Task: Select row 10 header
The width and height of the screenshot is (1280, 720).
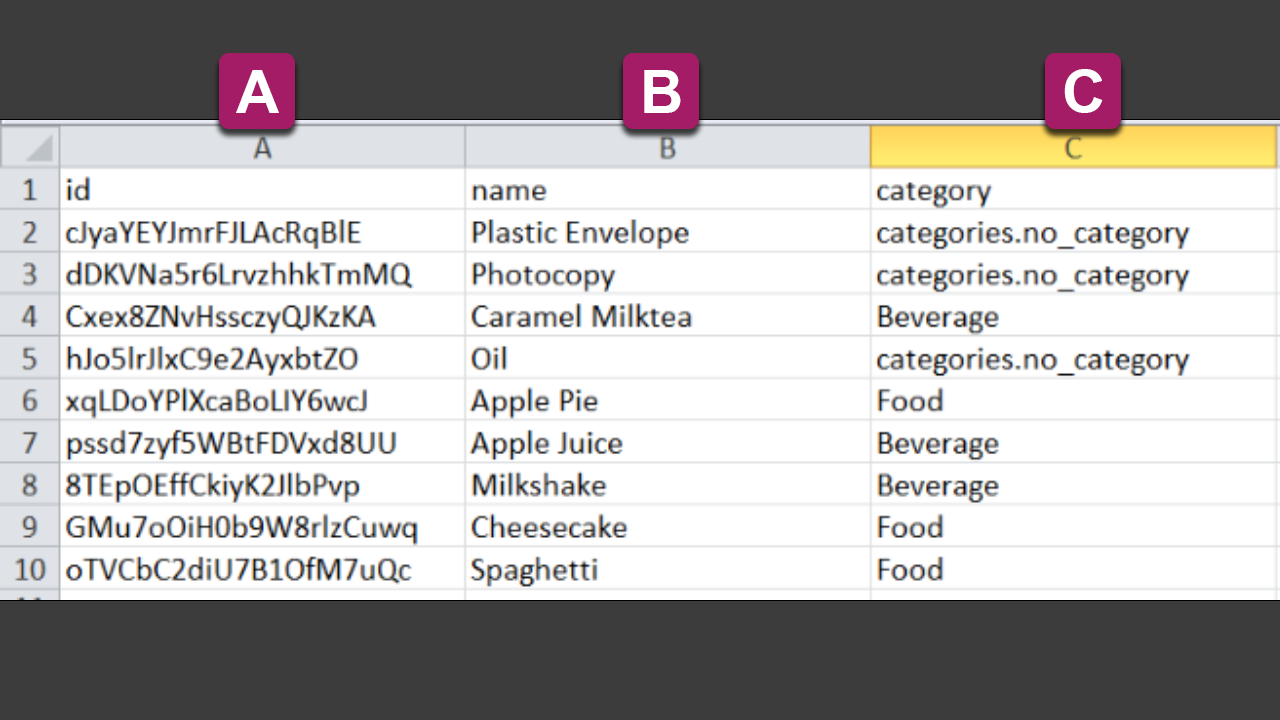Action: (x=30, y=569)
